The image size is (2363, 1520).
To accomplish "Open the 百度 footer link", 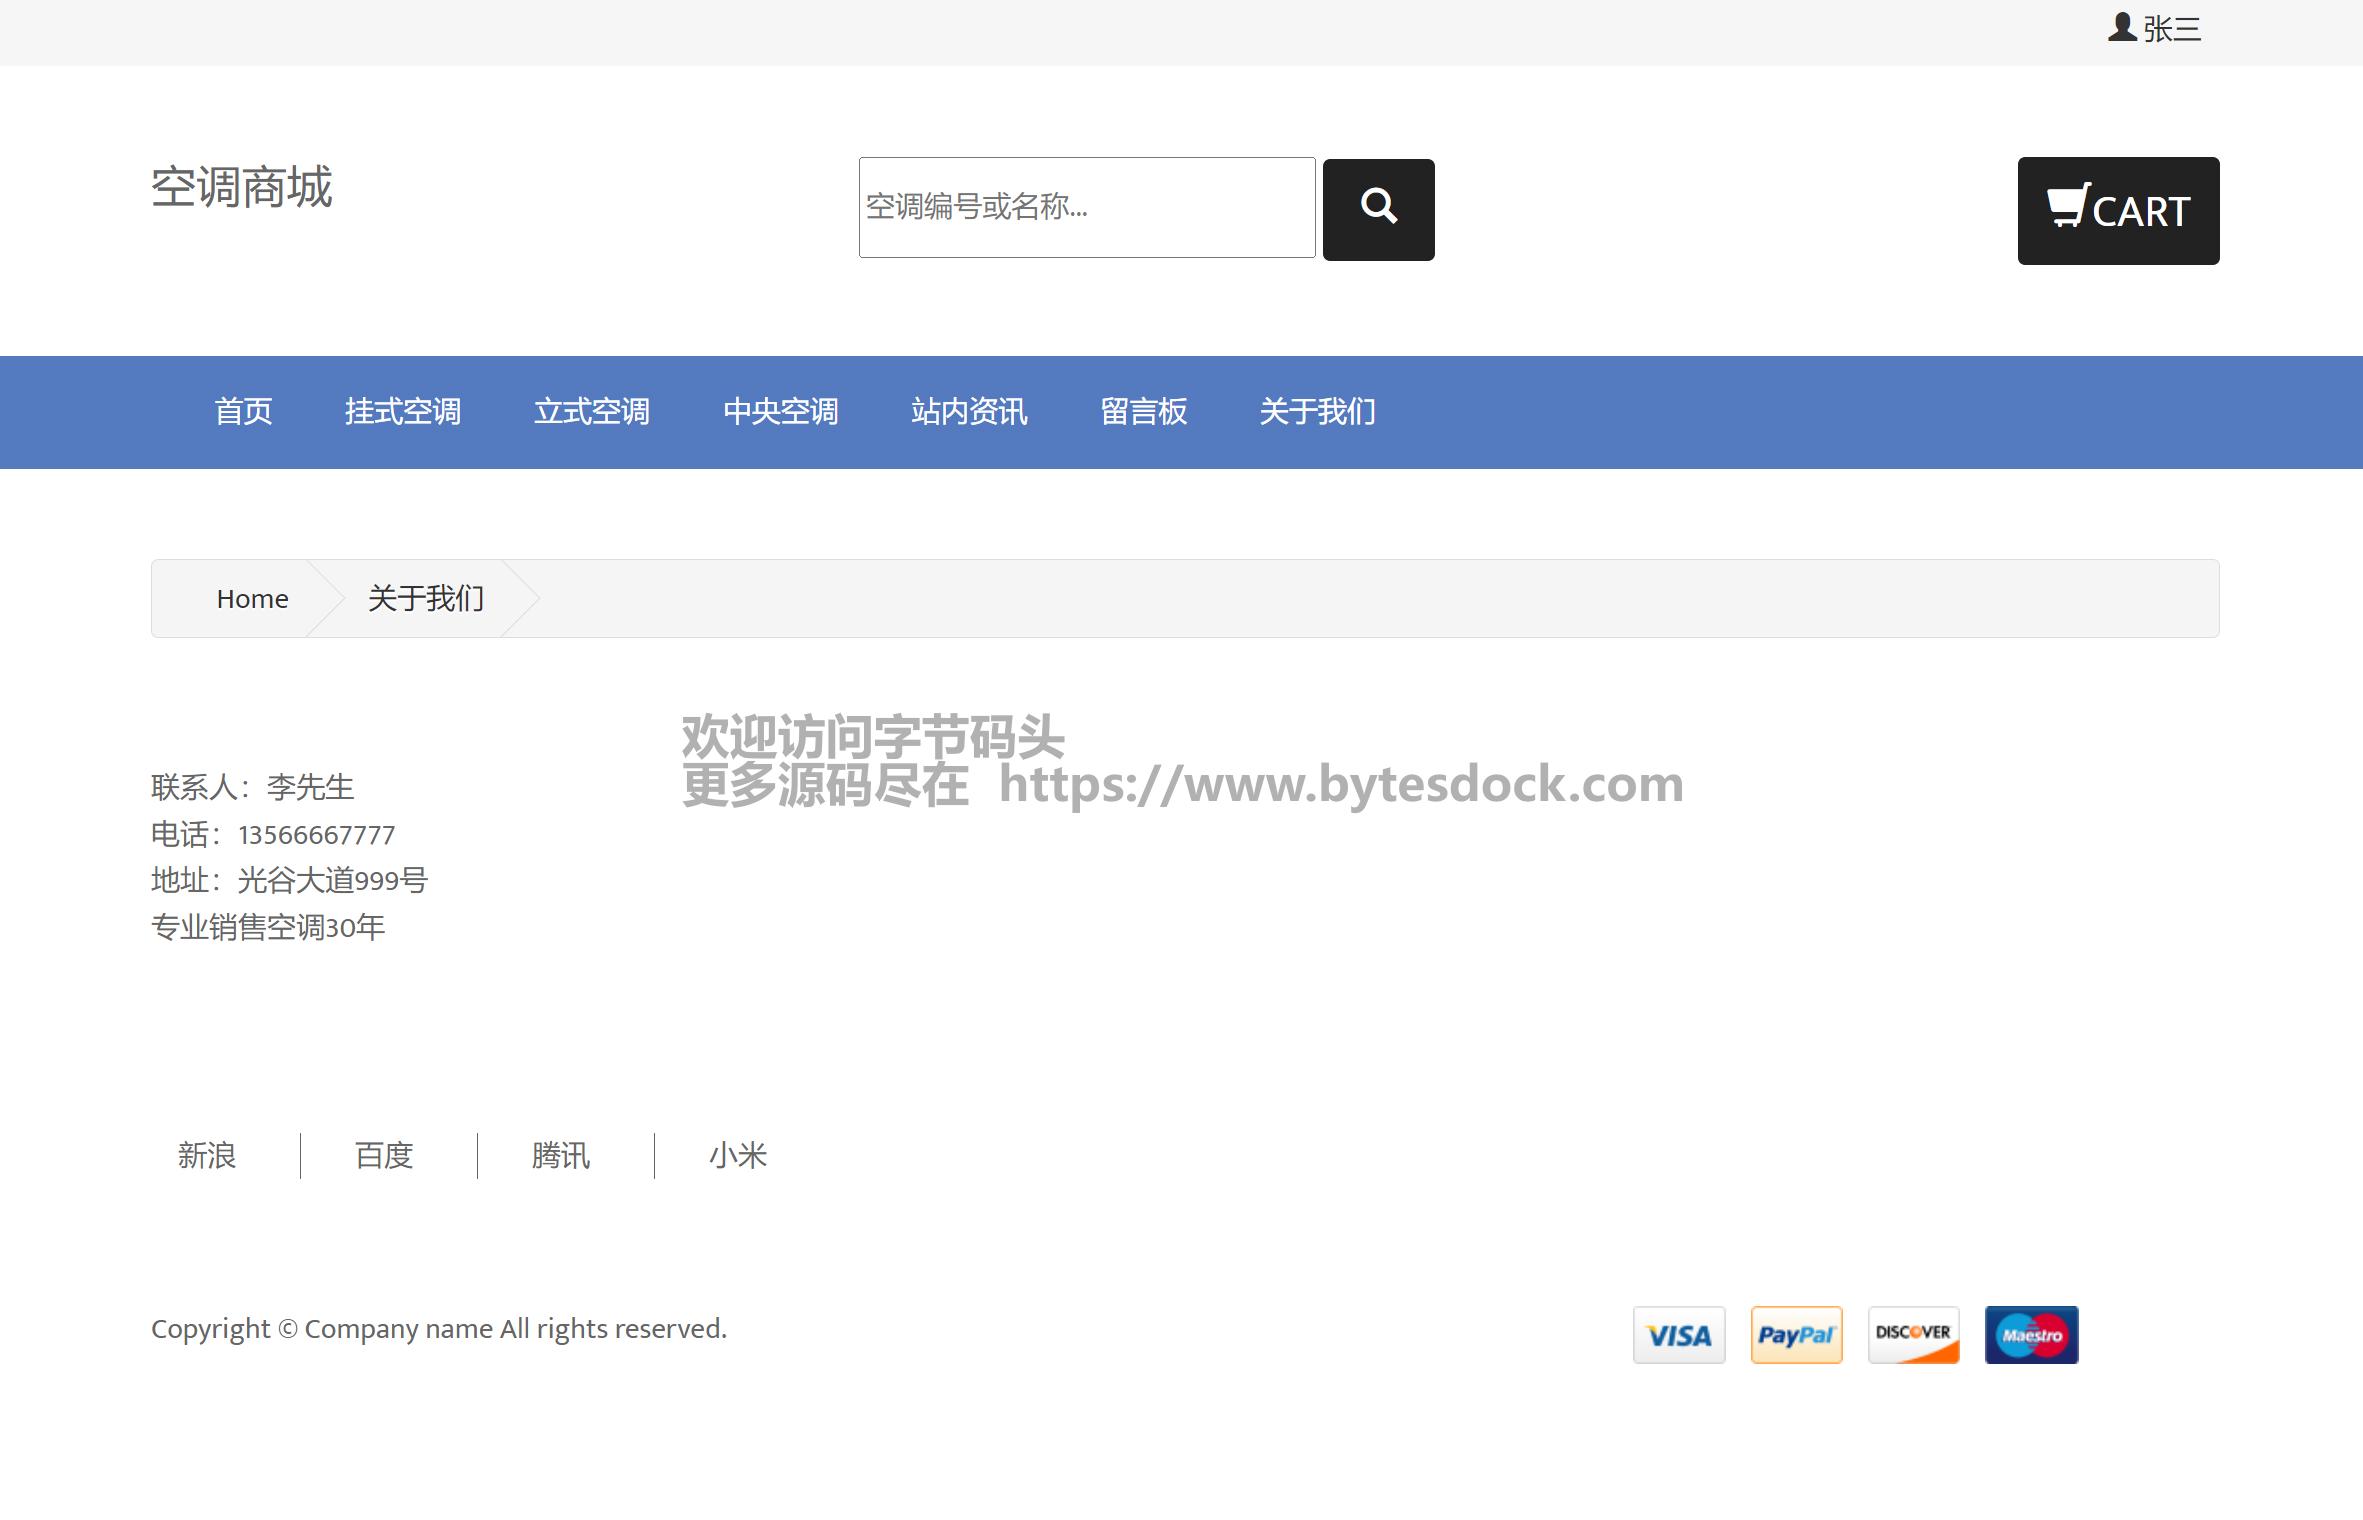I will 384,1155.
